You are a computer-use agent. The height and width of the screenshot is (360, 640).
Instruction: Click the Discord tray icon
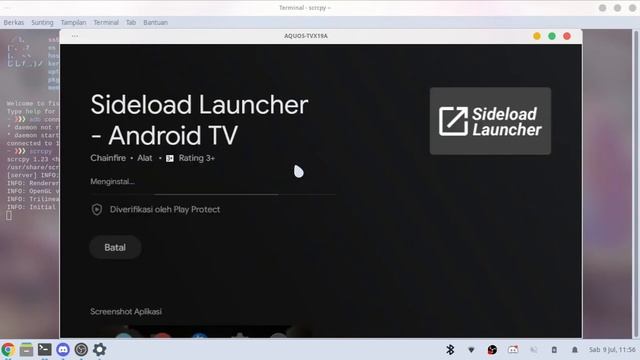click(513, 349)
